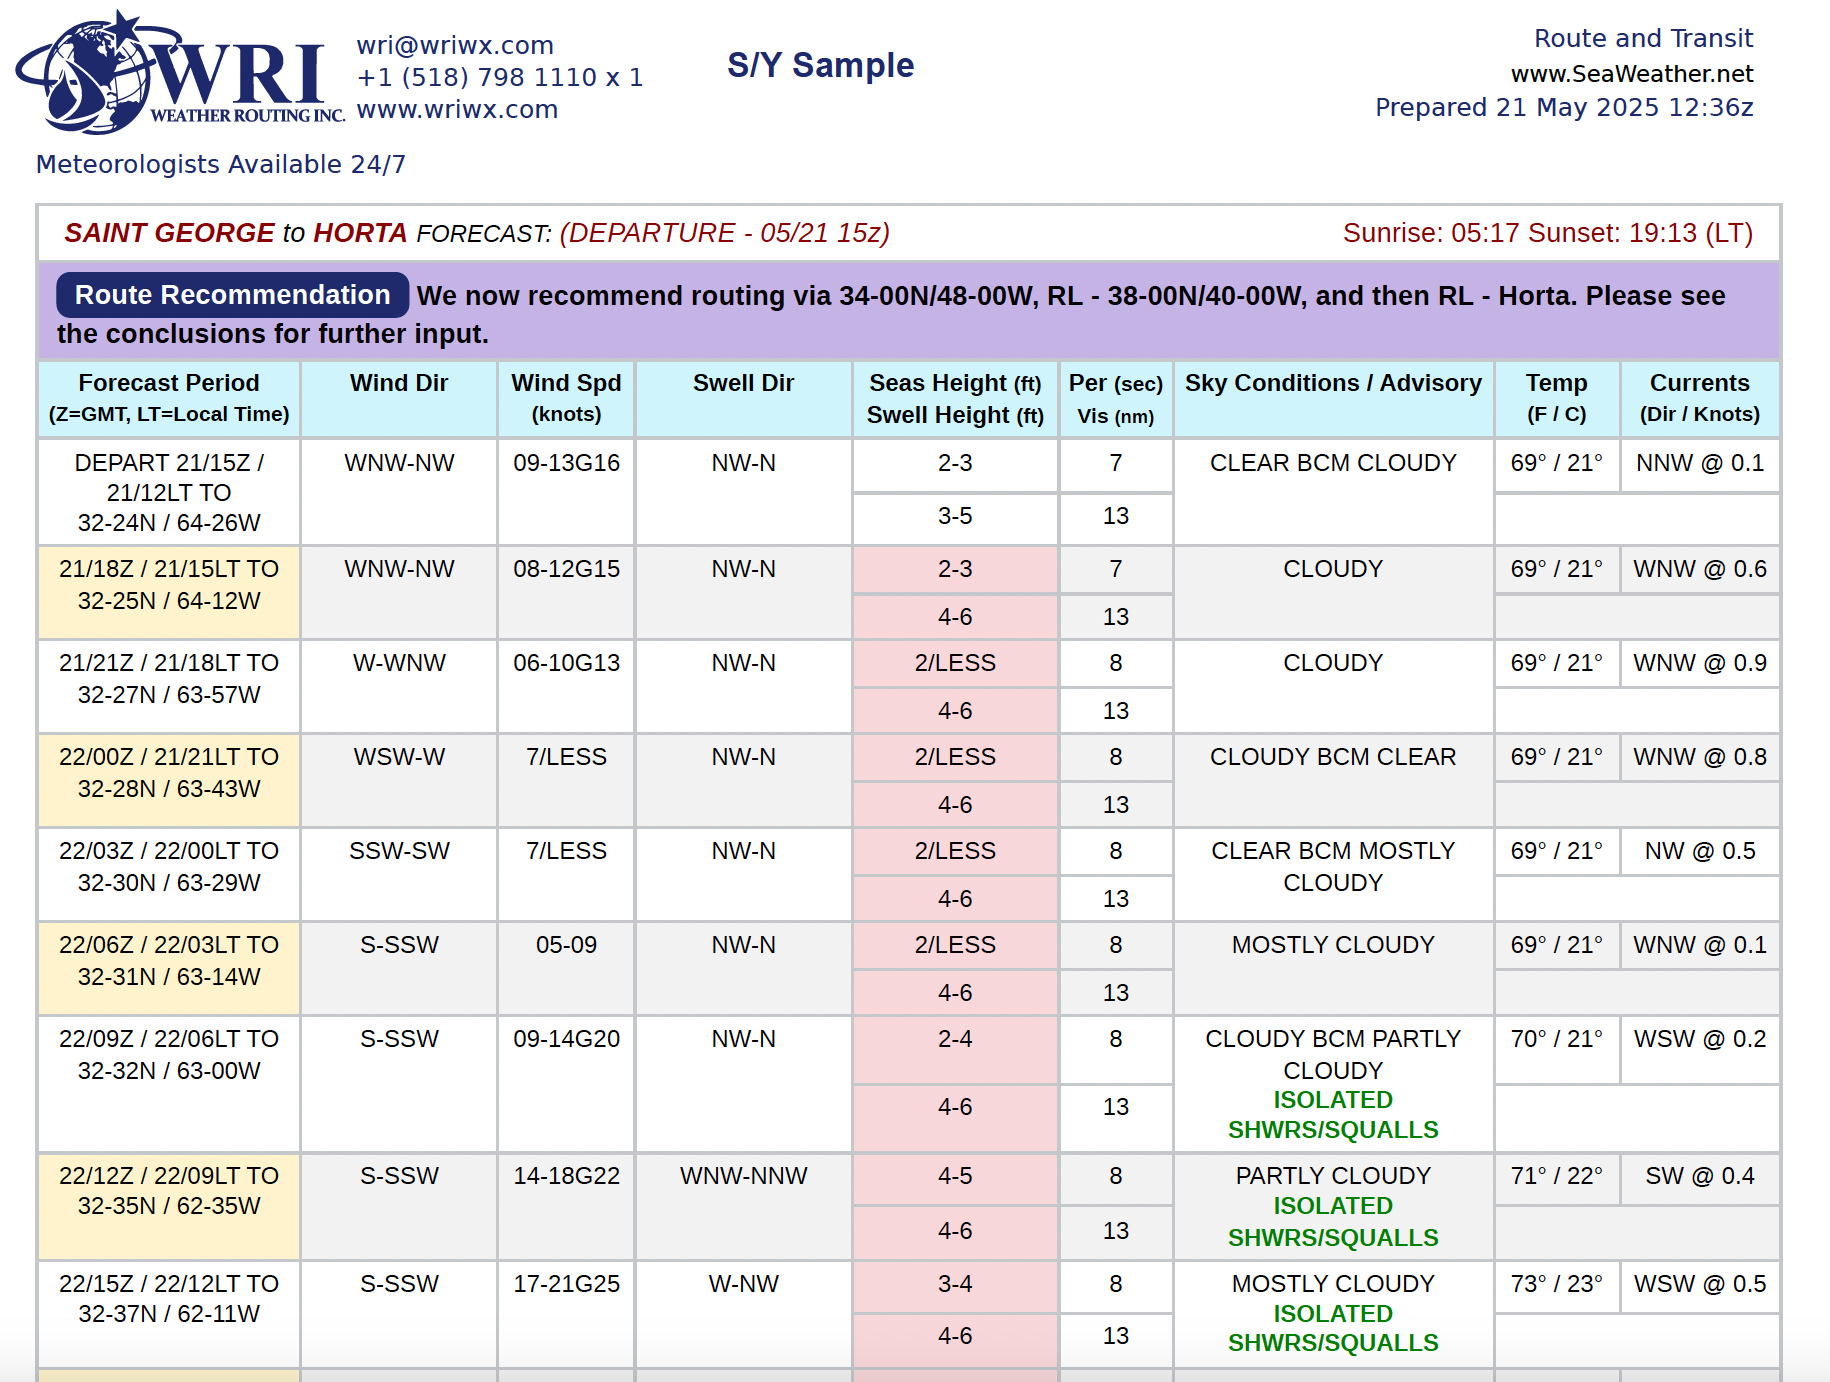This screenshot has width=1830, height=1382.
Task: Click the 08-12G15 wind speed value
Action: coord(566,569)
